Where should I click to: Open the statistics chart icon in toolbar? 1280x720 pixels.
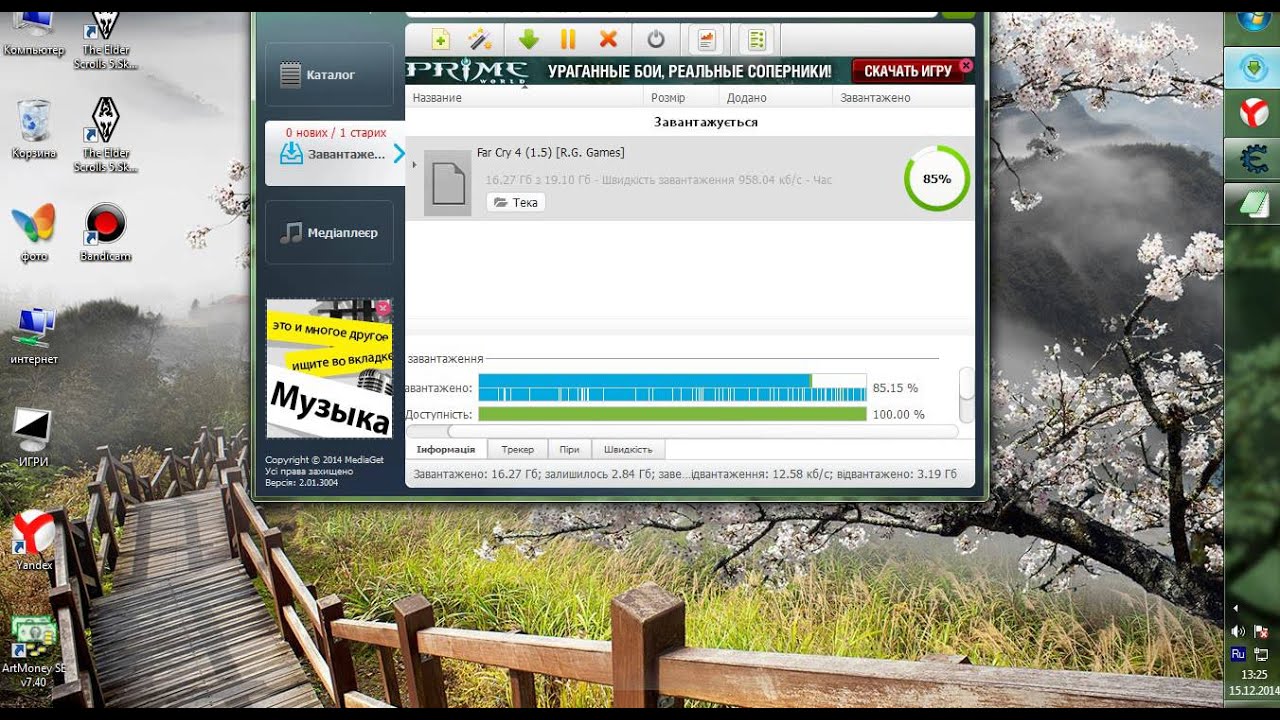(707, 40)
